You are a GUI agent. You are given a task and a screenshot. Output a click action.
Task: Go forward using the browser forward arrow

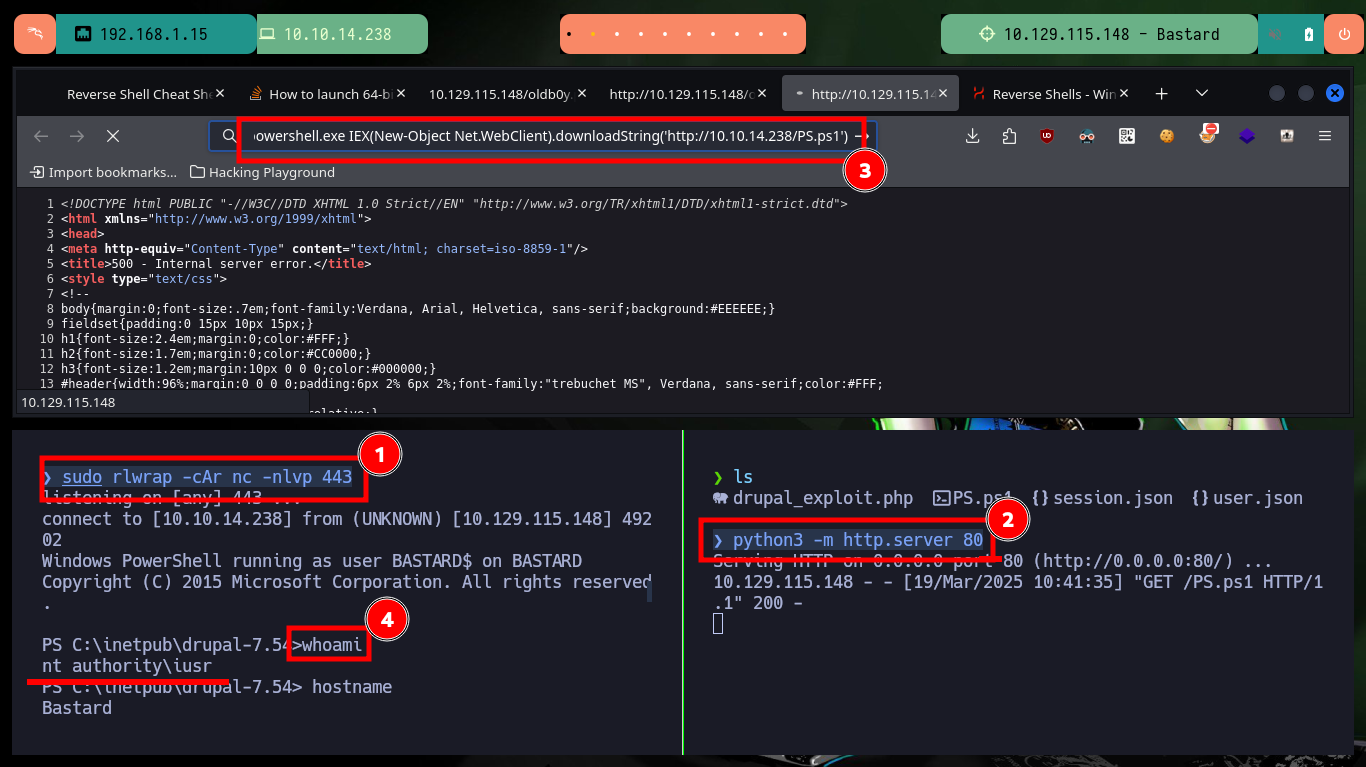click(77, 136)
